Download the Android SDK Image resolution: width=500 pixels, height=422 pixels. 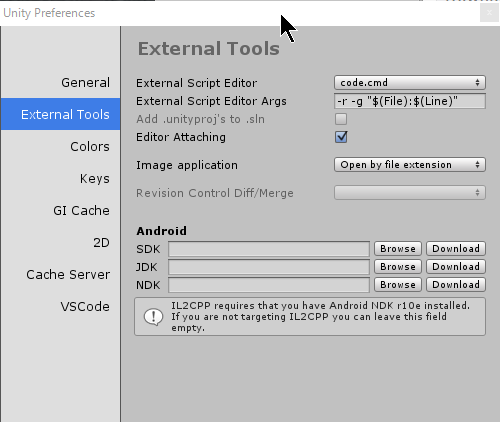coord(456,249)
